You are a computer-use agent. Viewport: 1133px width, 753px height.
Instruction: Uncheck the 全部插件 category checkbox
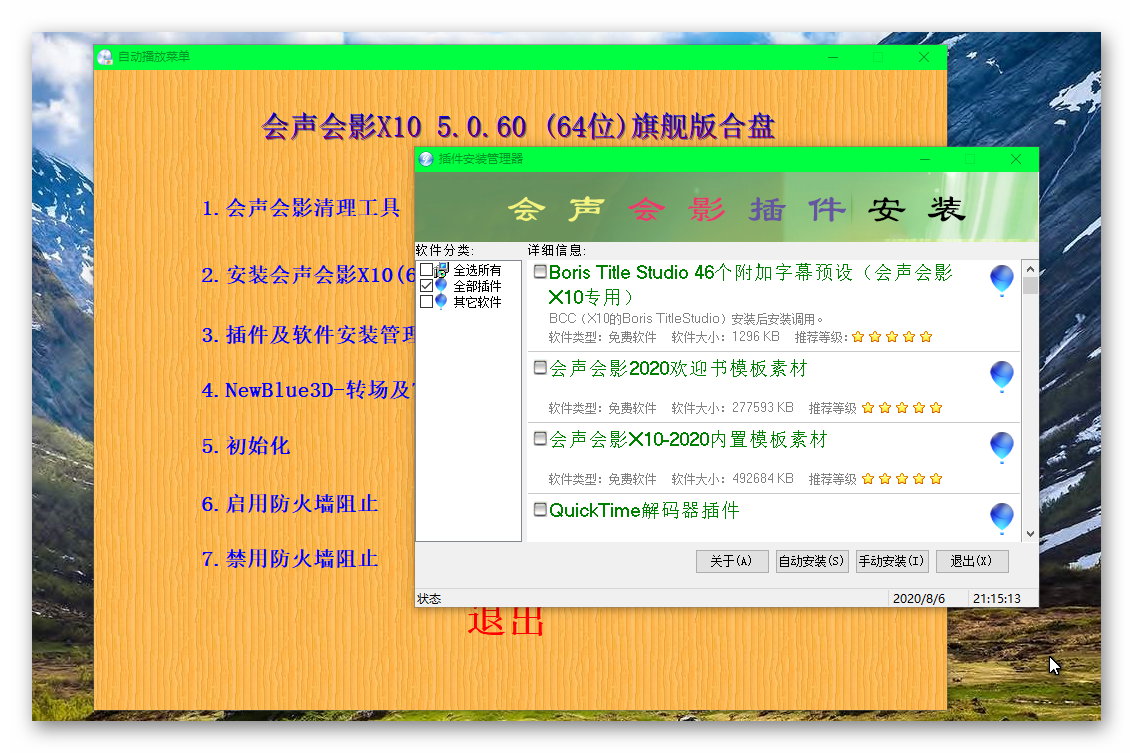tap(427, 286)
